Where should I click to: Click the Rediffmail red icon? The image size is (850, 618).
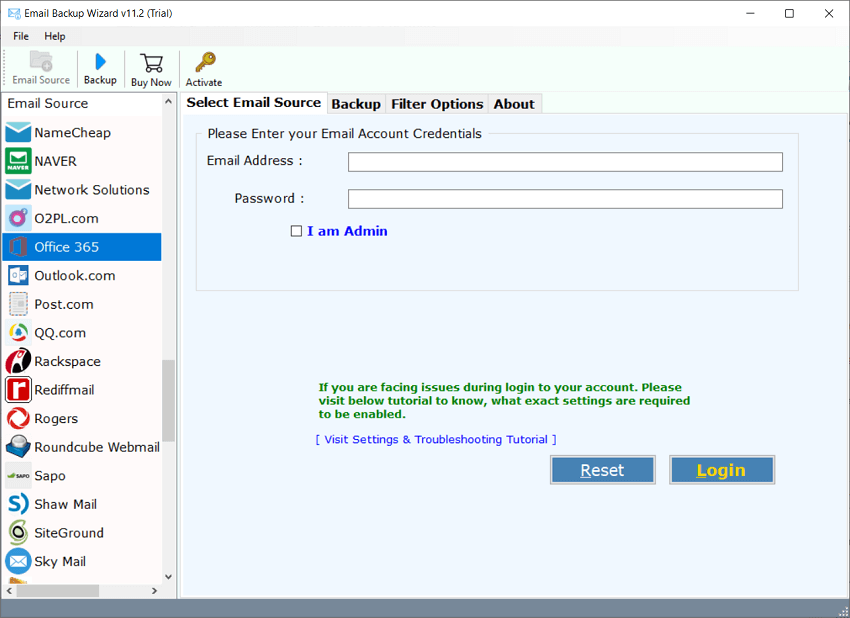pyautogui.click(x=18, y=390)
